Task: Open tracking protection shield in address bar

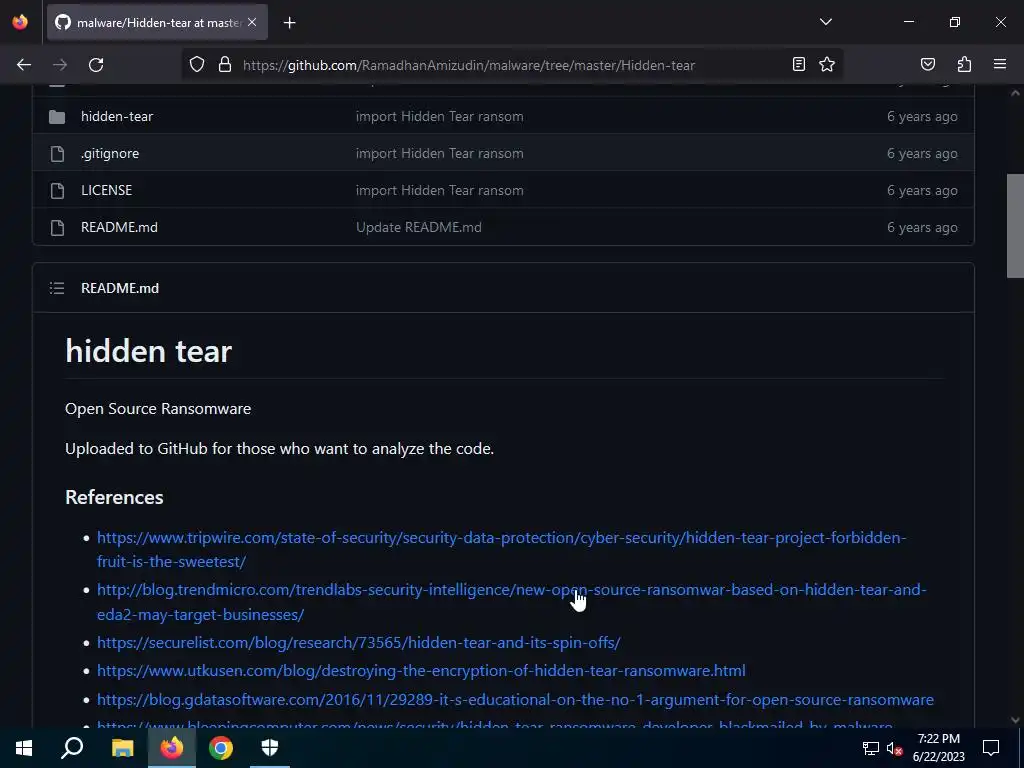Action: (x=197, y=65)
